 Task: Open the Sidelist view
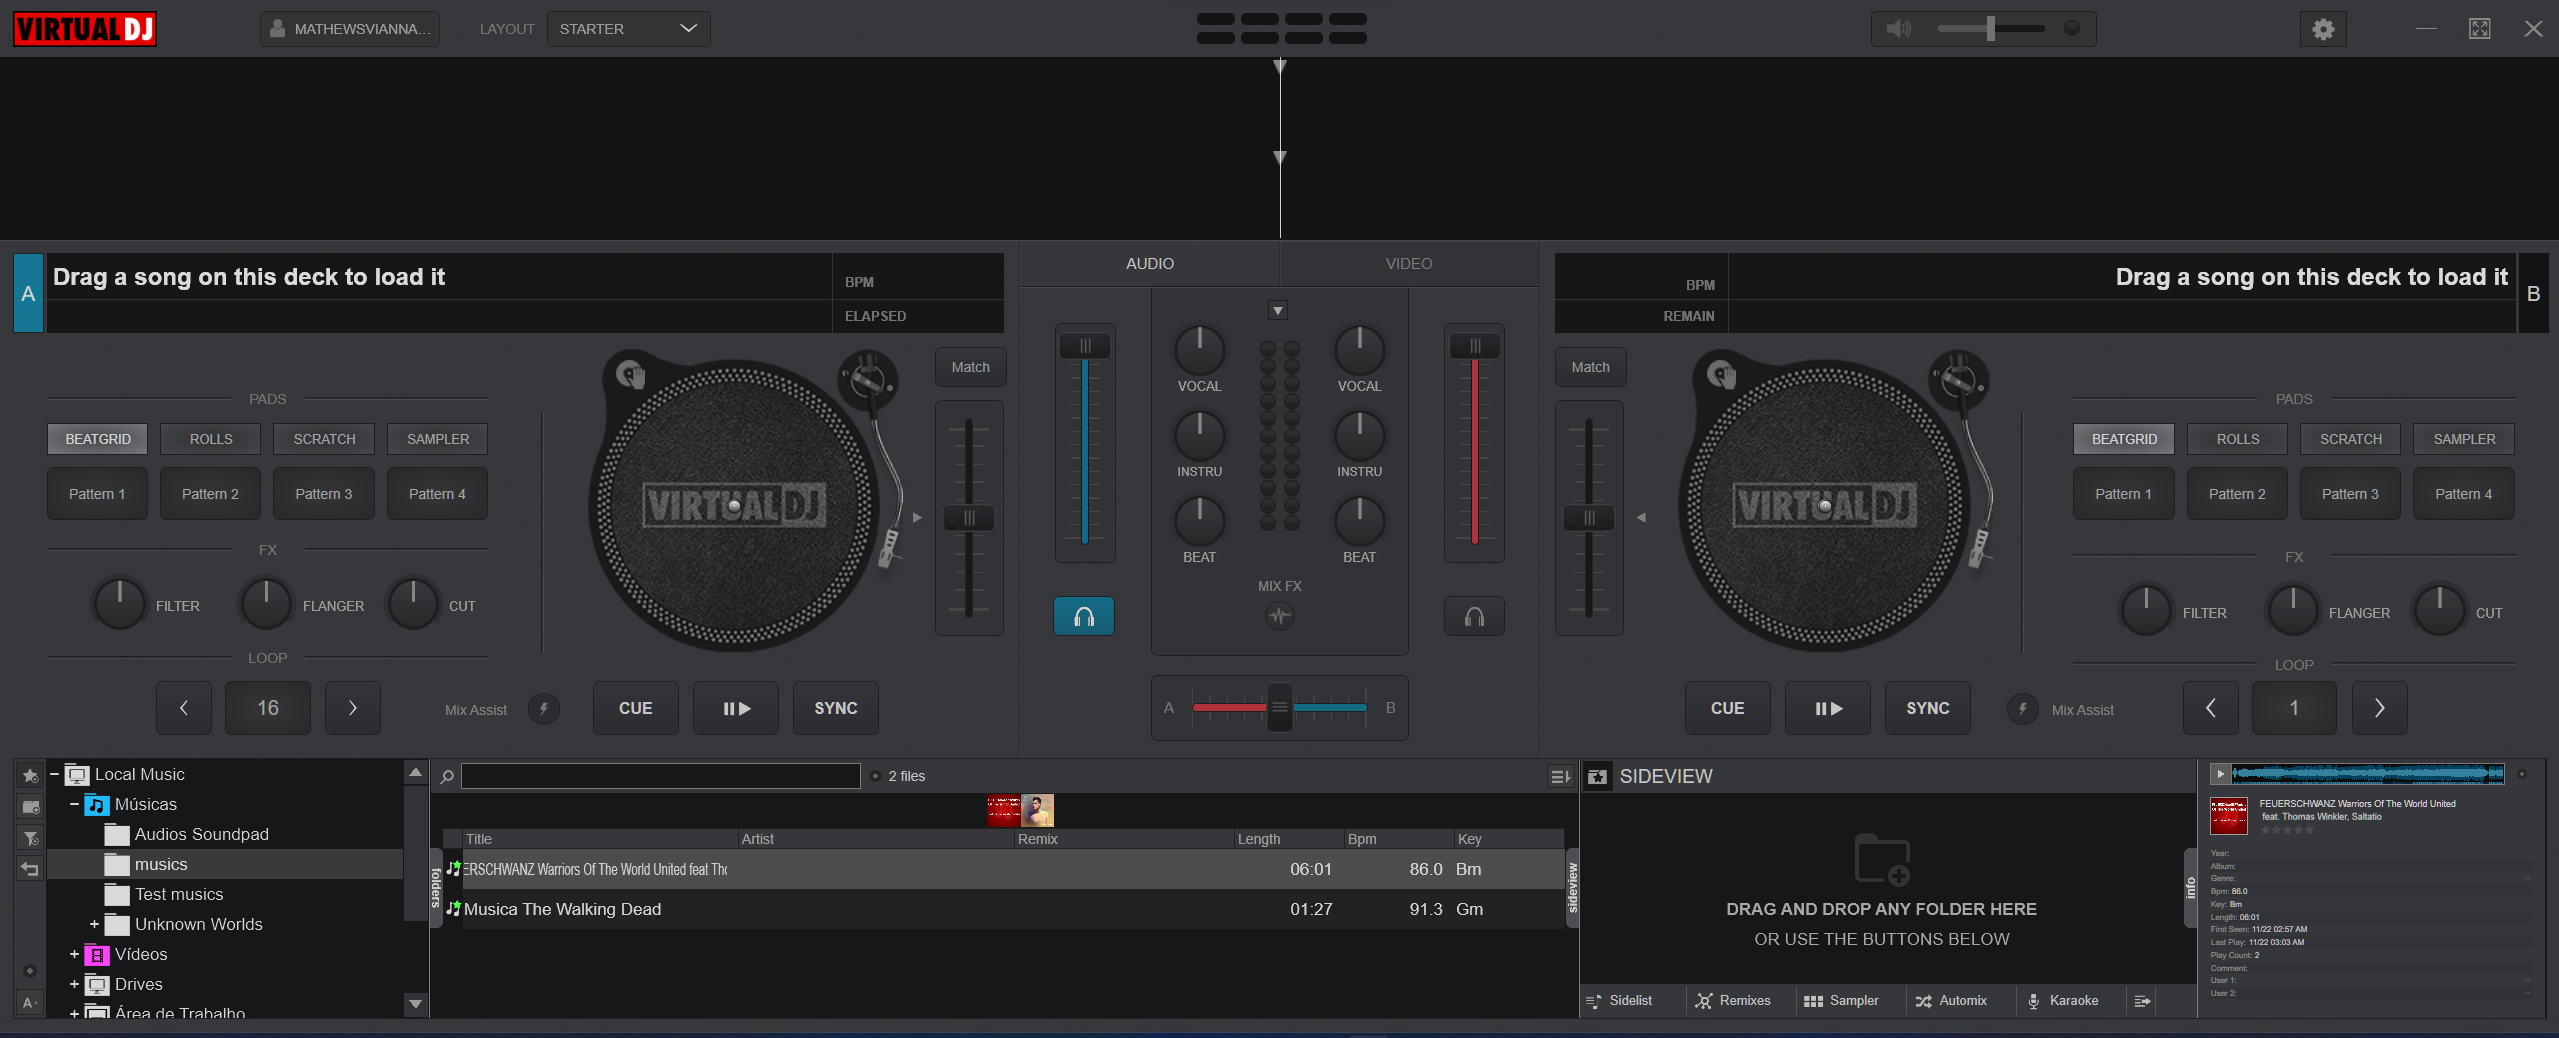coord(1619,1000)
